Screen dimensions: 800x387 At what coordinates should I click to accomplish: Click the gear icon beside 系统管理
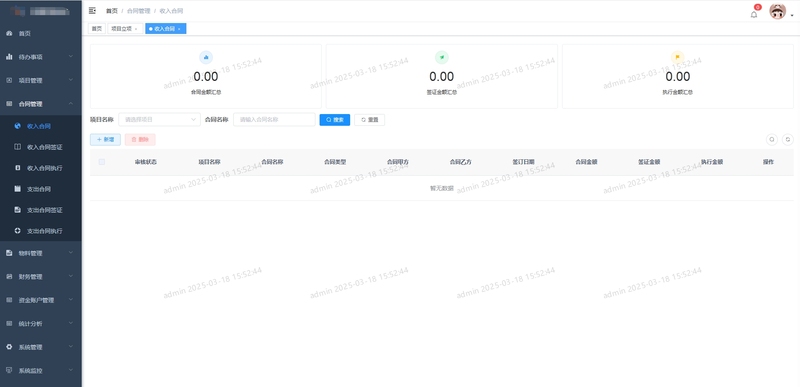[x=9, y=347]
